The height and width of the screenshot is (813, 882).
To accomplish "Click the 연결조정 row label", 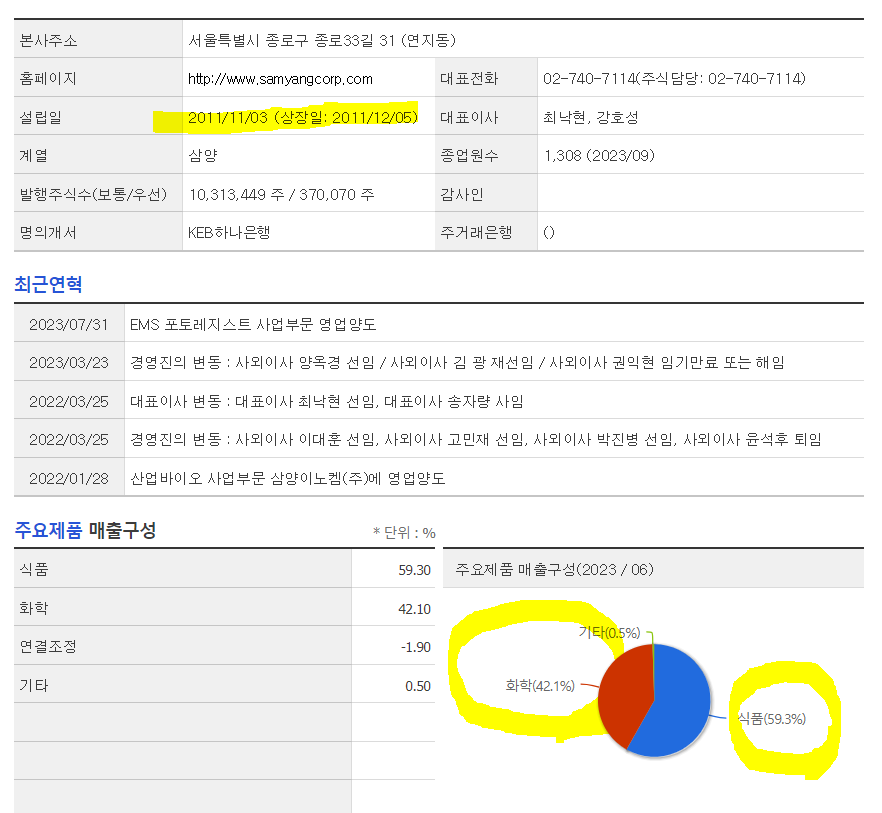I will 48,646.
